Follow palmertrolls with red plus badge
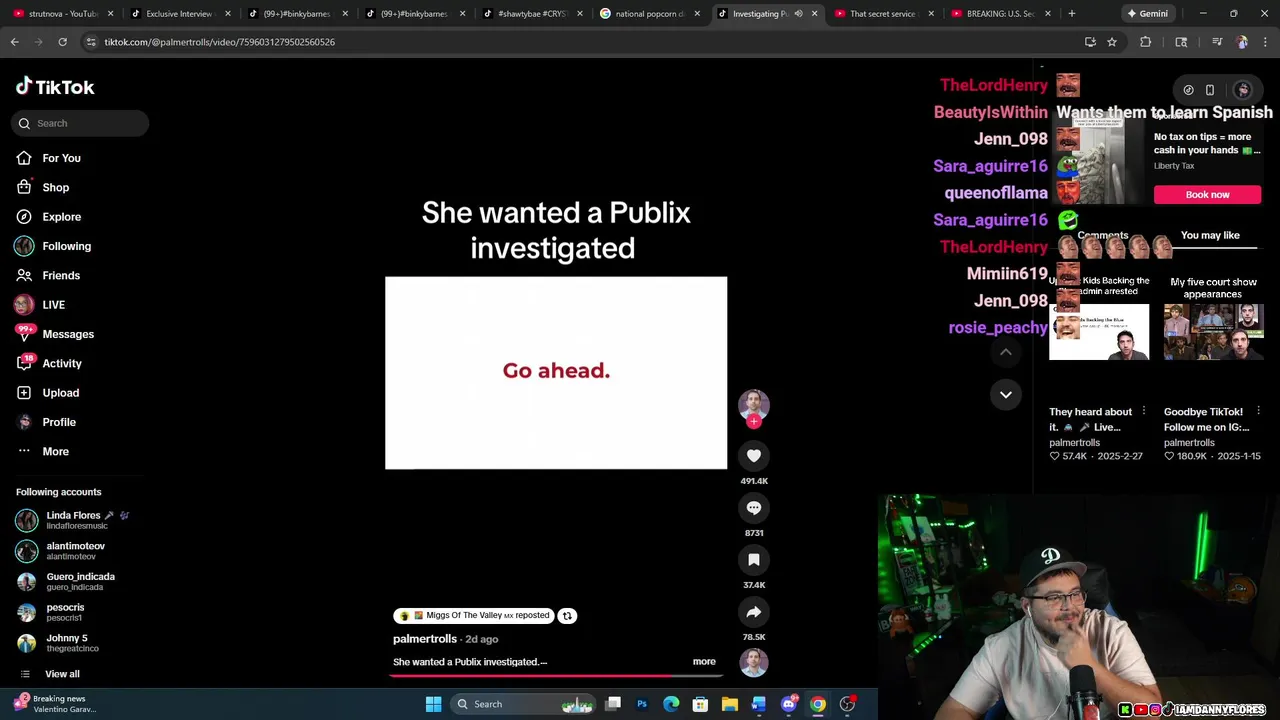The image size is (1280, 720). [x=754, y=422]
